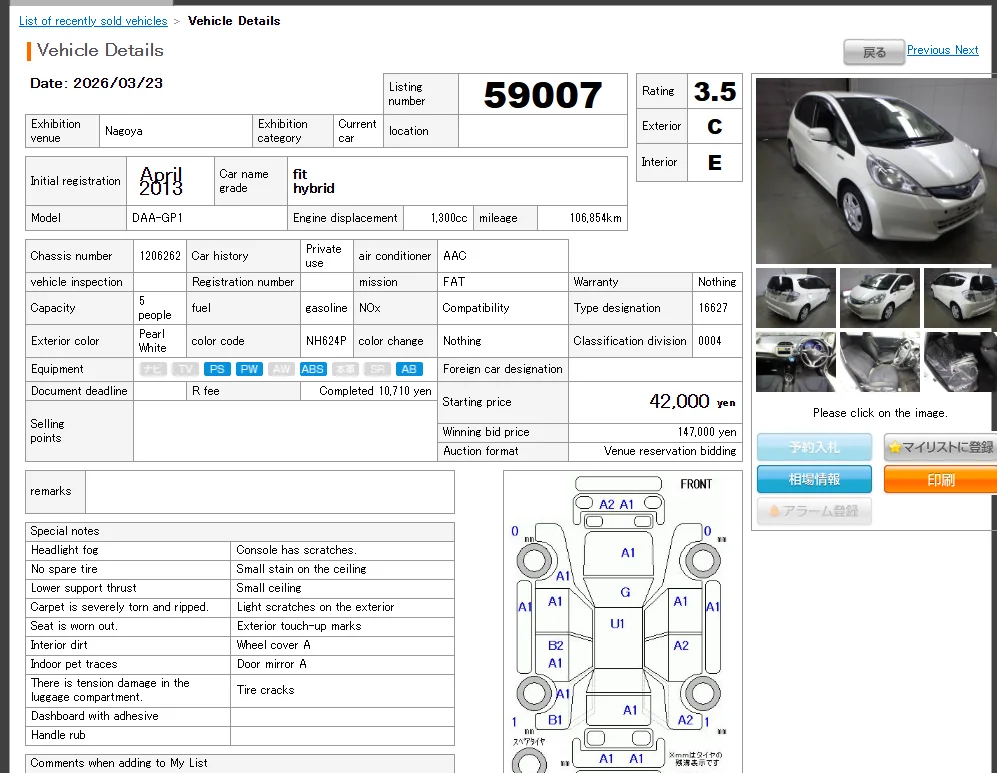Click the PS equipment badge
Viewport: 997px width, 773px height.
[x=217, y=369]
